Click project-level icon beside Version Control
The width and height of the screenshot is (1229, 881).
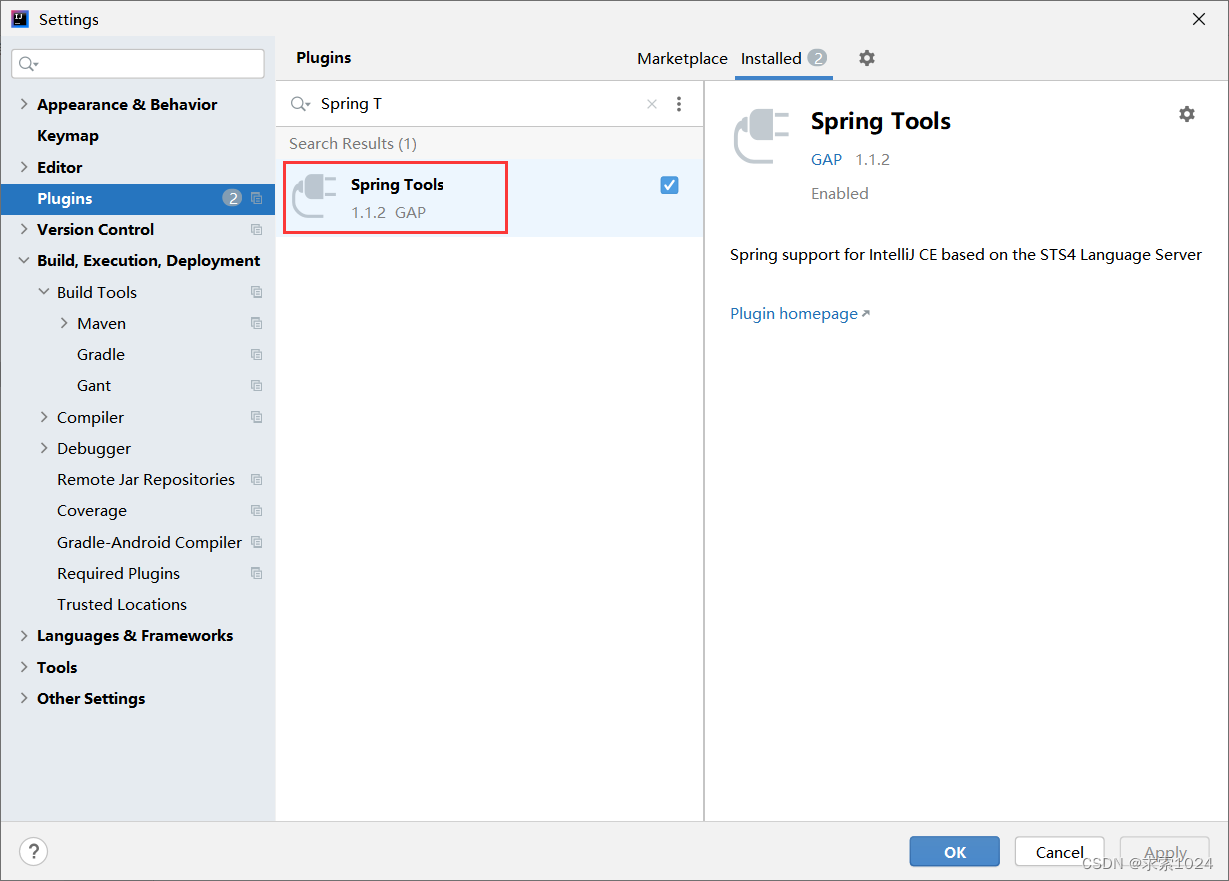257,230
